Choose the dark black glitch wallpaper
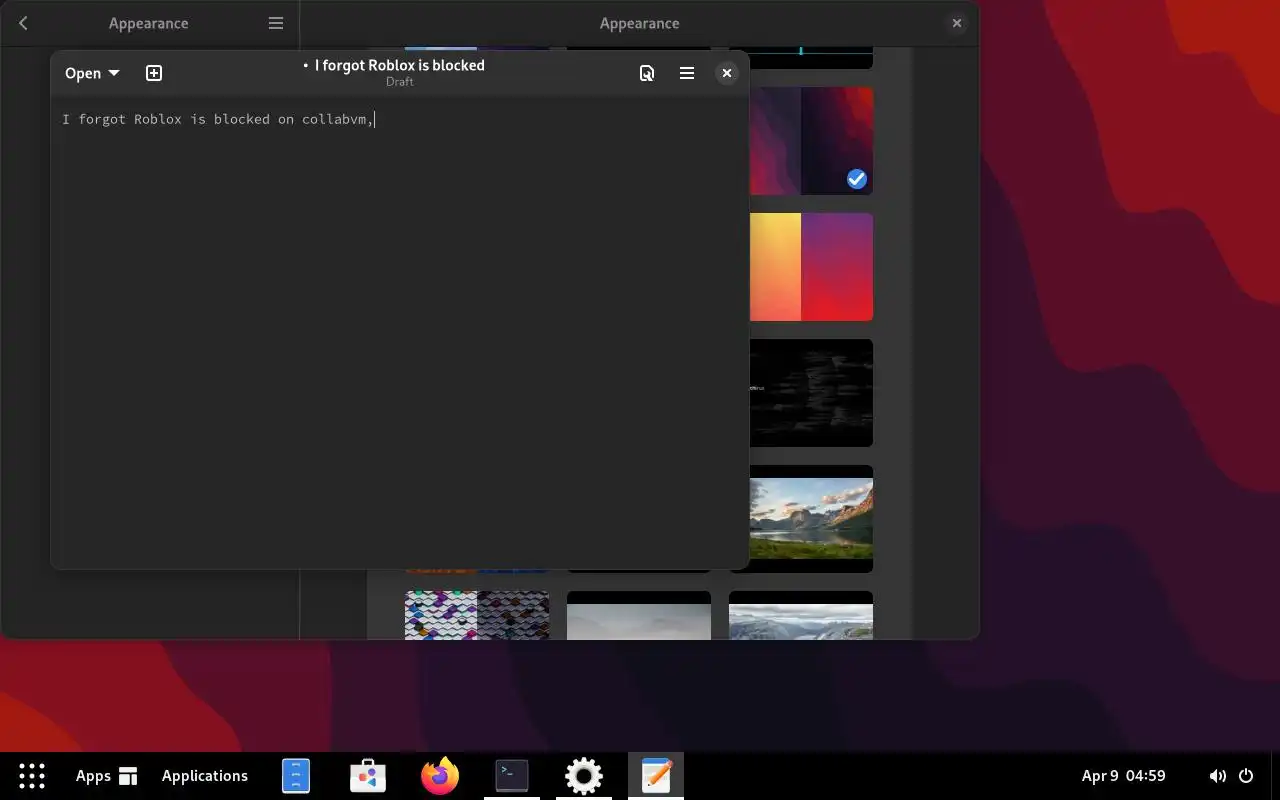 pyautogui.click(x=811, y=393)
